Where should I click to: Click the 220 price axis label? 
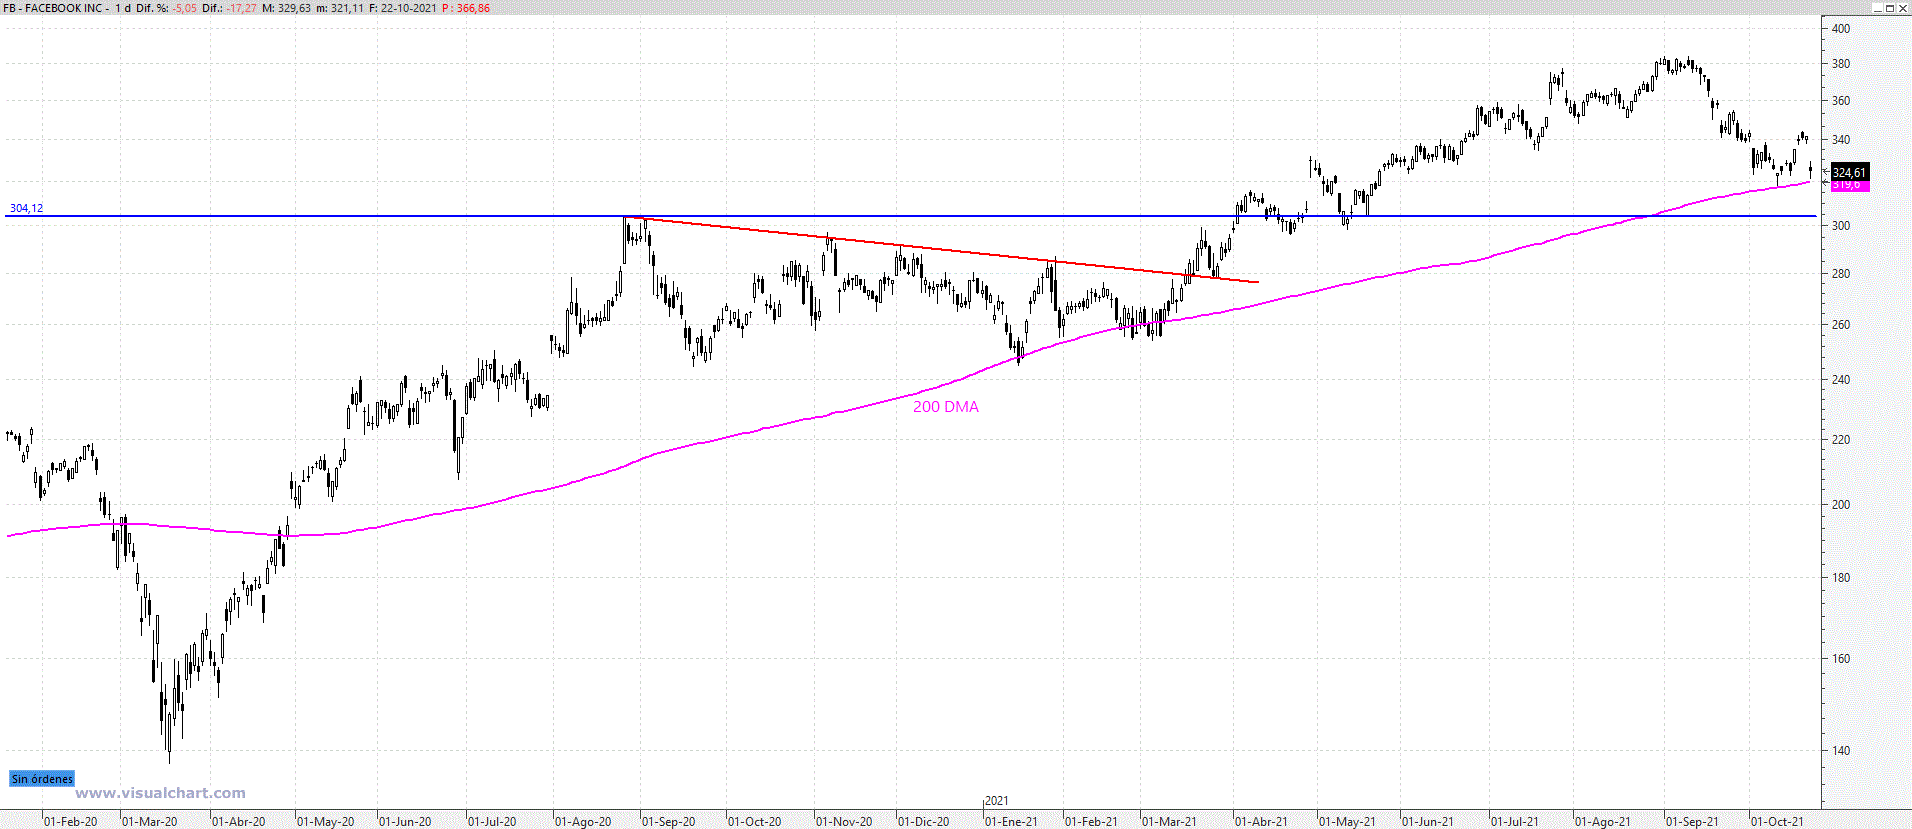[1841, 440]
